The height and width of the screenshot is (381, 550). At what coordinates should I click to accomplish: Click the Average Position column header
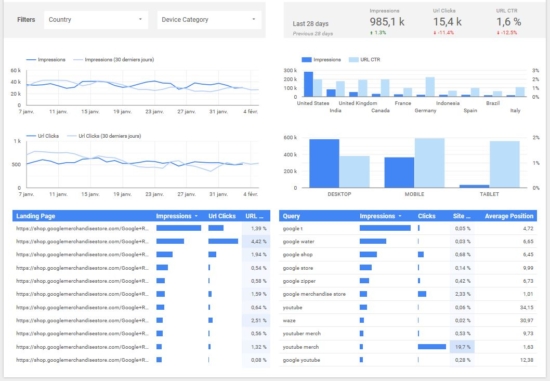pos(509,216)
